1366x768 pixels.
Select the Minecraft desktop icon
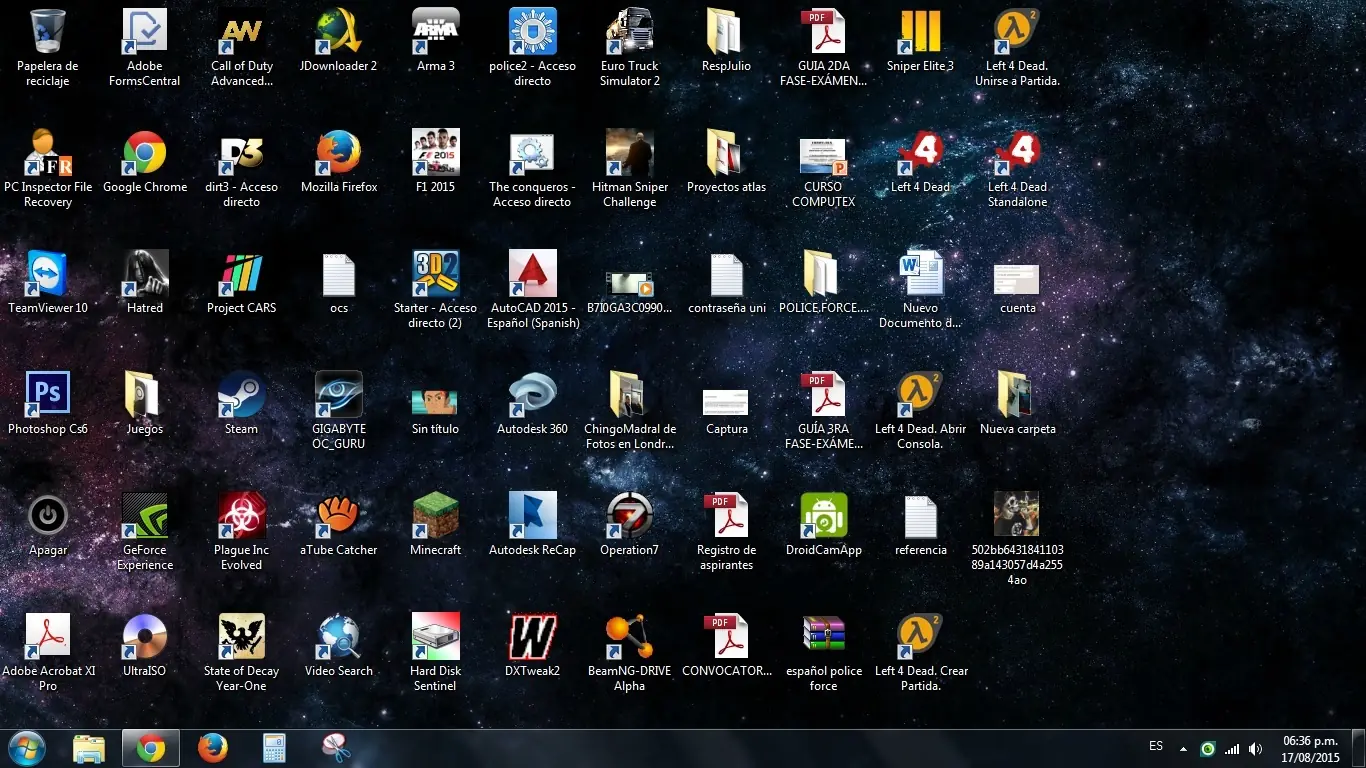(x=436, y=516)
